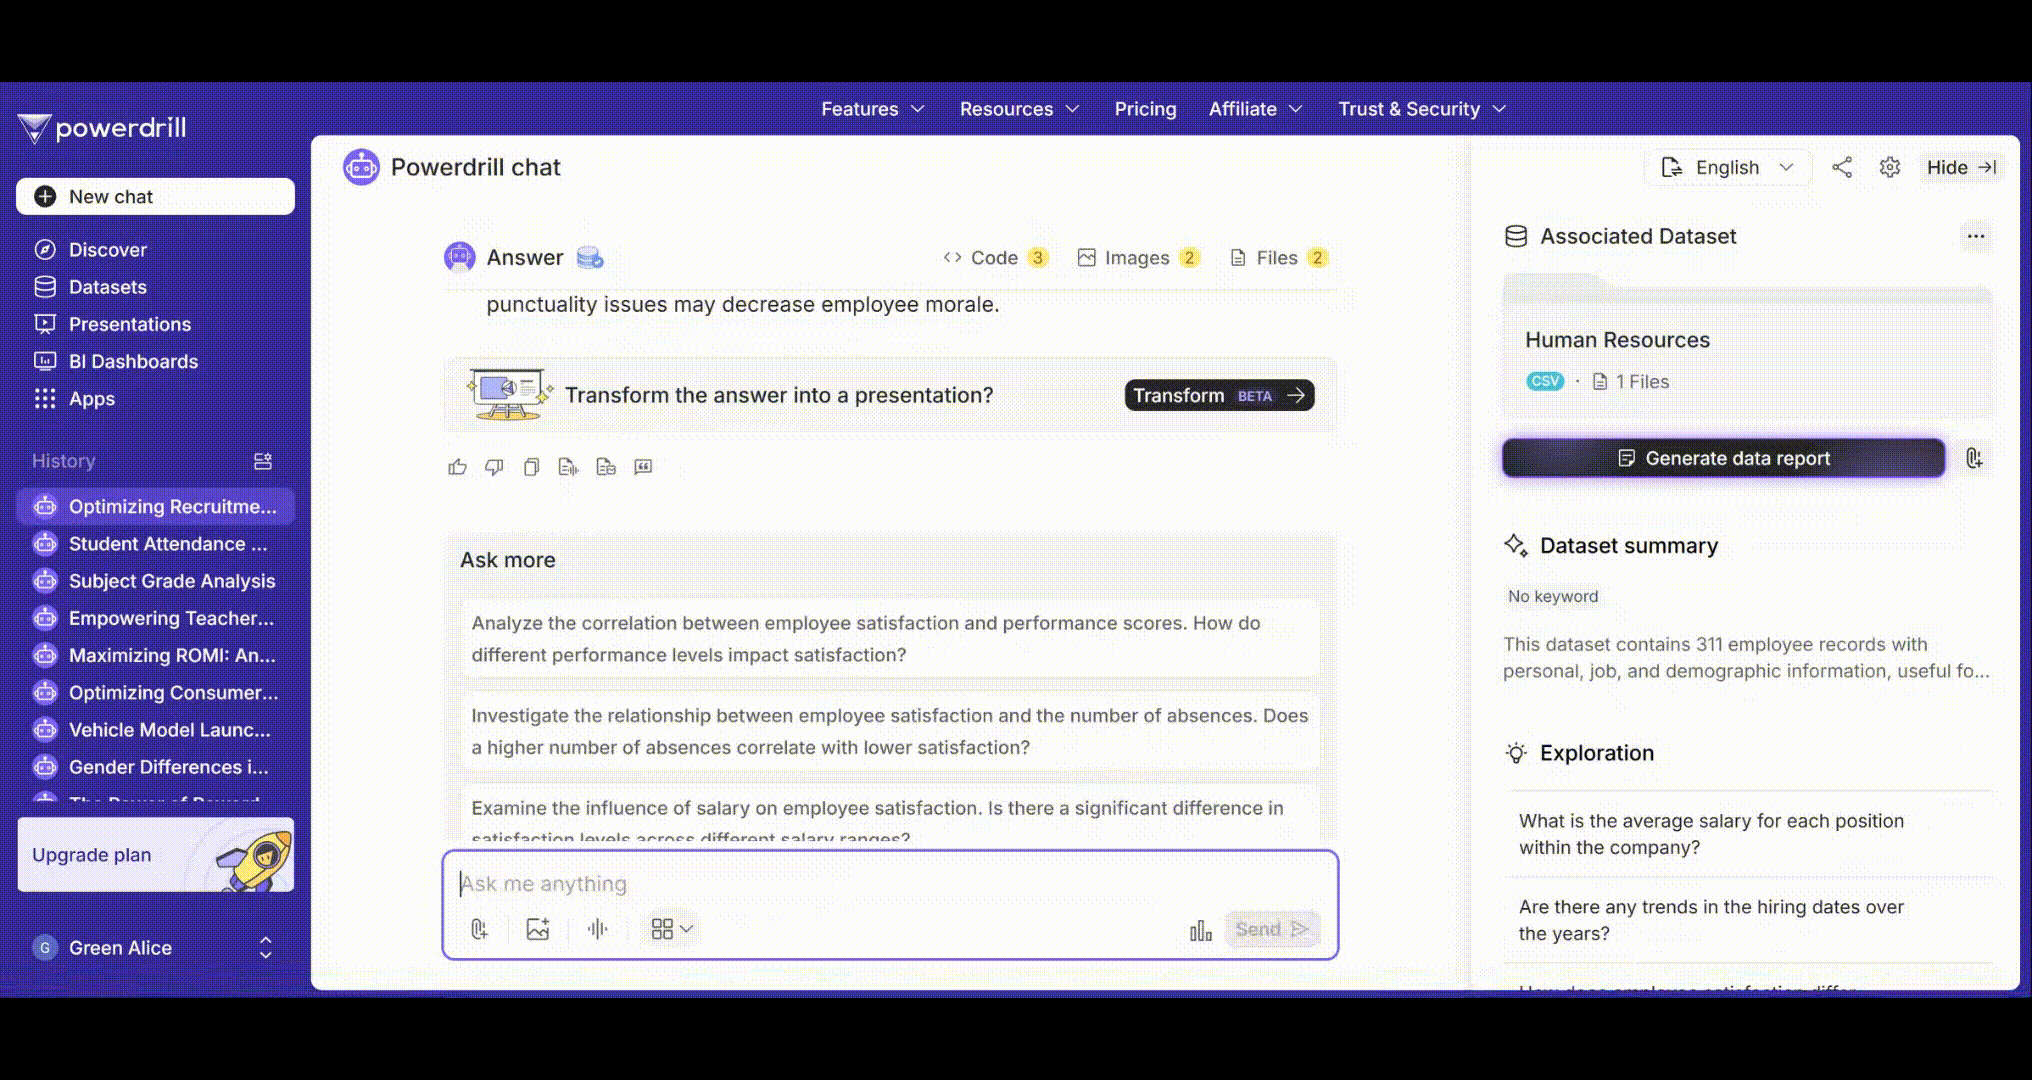Expand the Resources menu
Viewport: 2032px width, 1080px height.
(1020, 109)
